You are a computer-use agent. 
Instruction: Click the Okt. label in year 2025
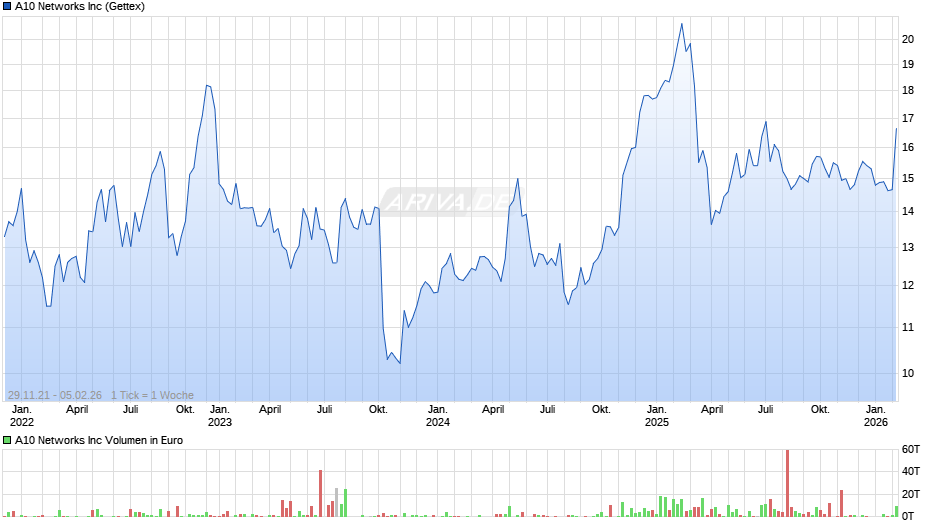coord(820,410)
